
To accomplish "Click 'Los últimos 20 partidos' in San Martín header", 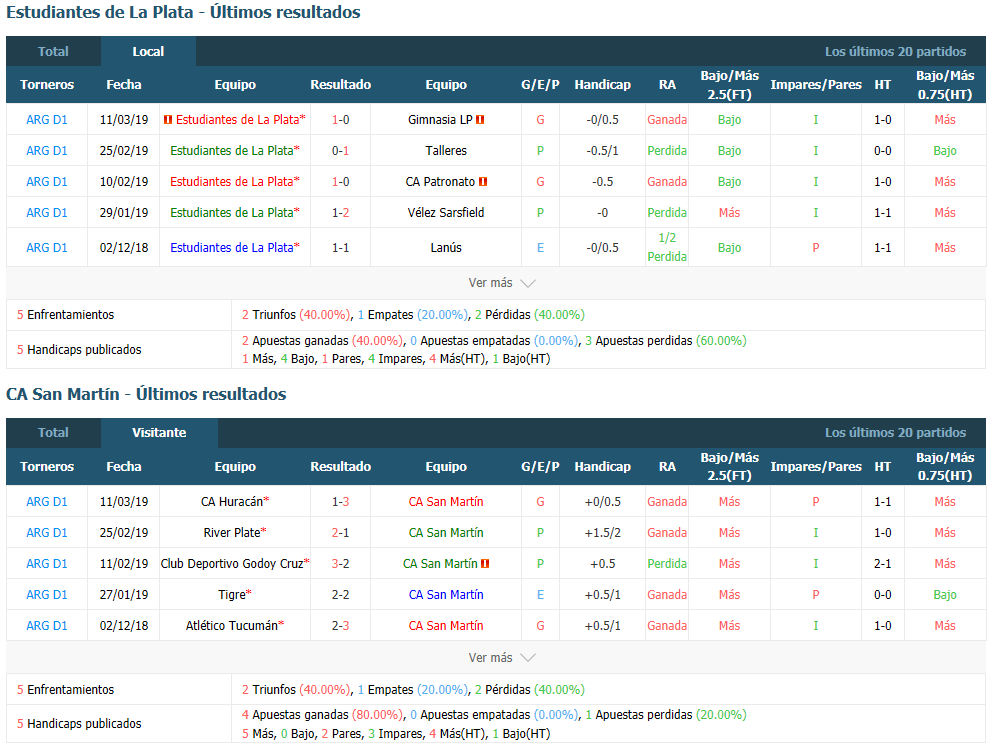I will tap(895, 433).
